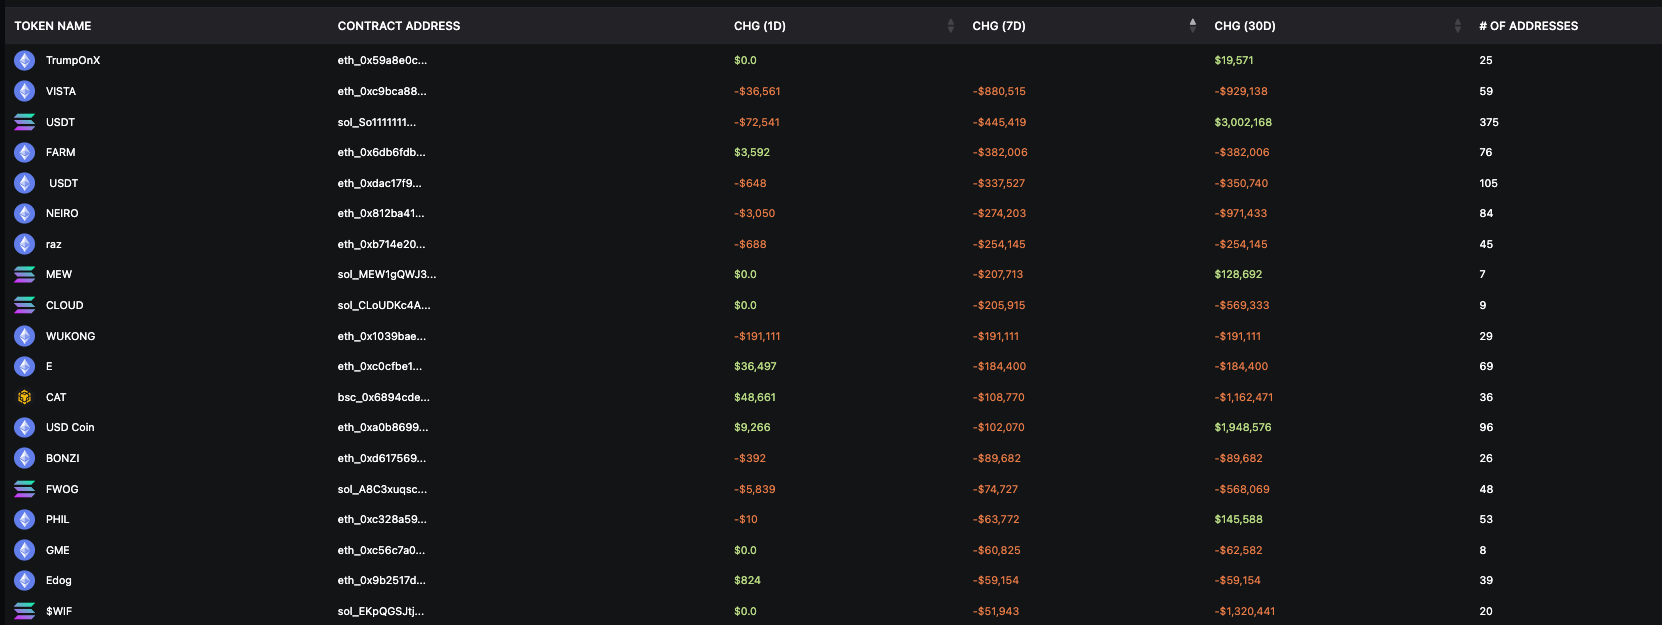Open the USD Coin token name
The image size is (1662, 625).
click(x=70, y=427)
